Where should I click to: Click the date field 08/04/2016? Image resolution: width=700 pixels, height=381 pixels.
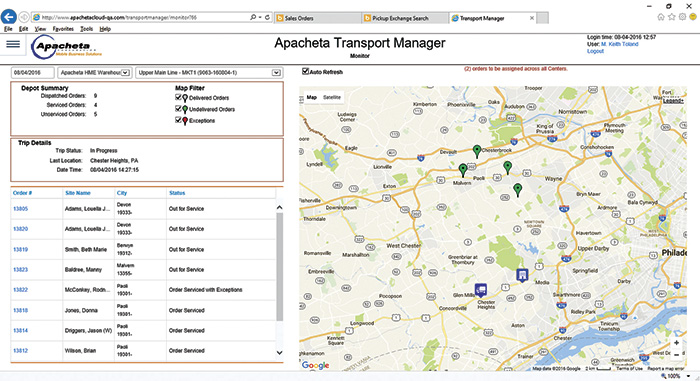[x=33, y=72]
